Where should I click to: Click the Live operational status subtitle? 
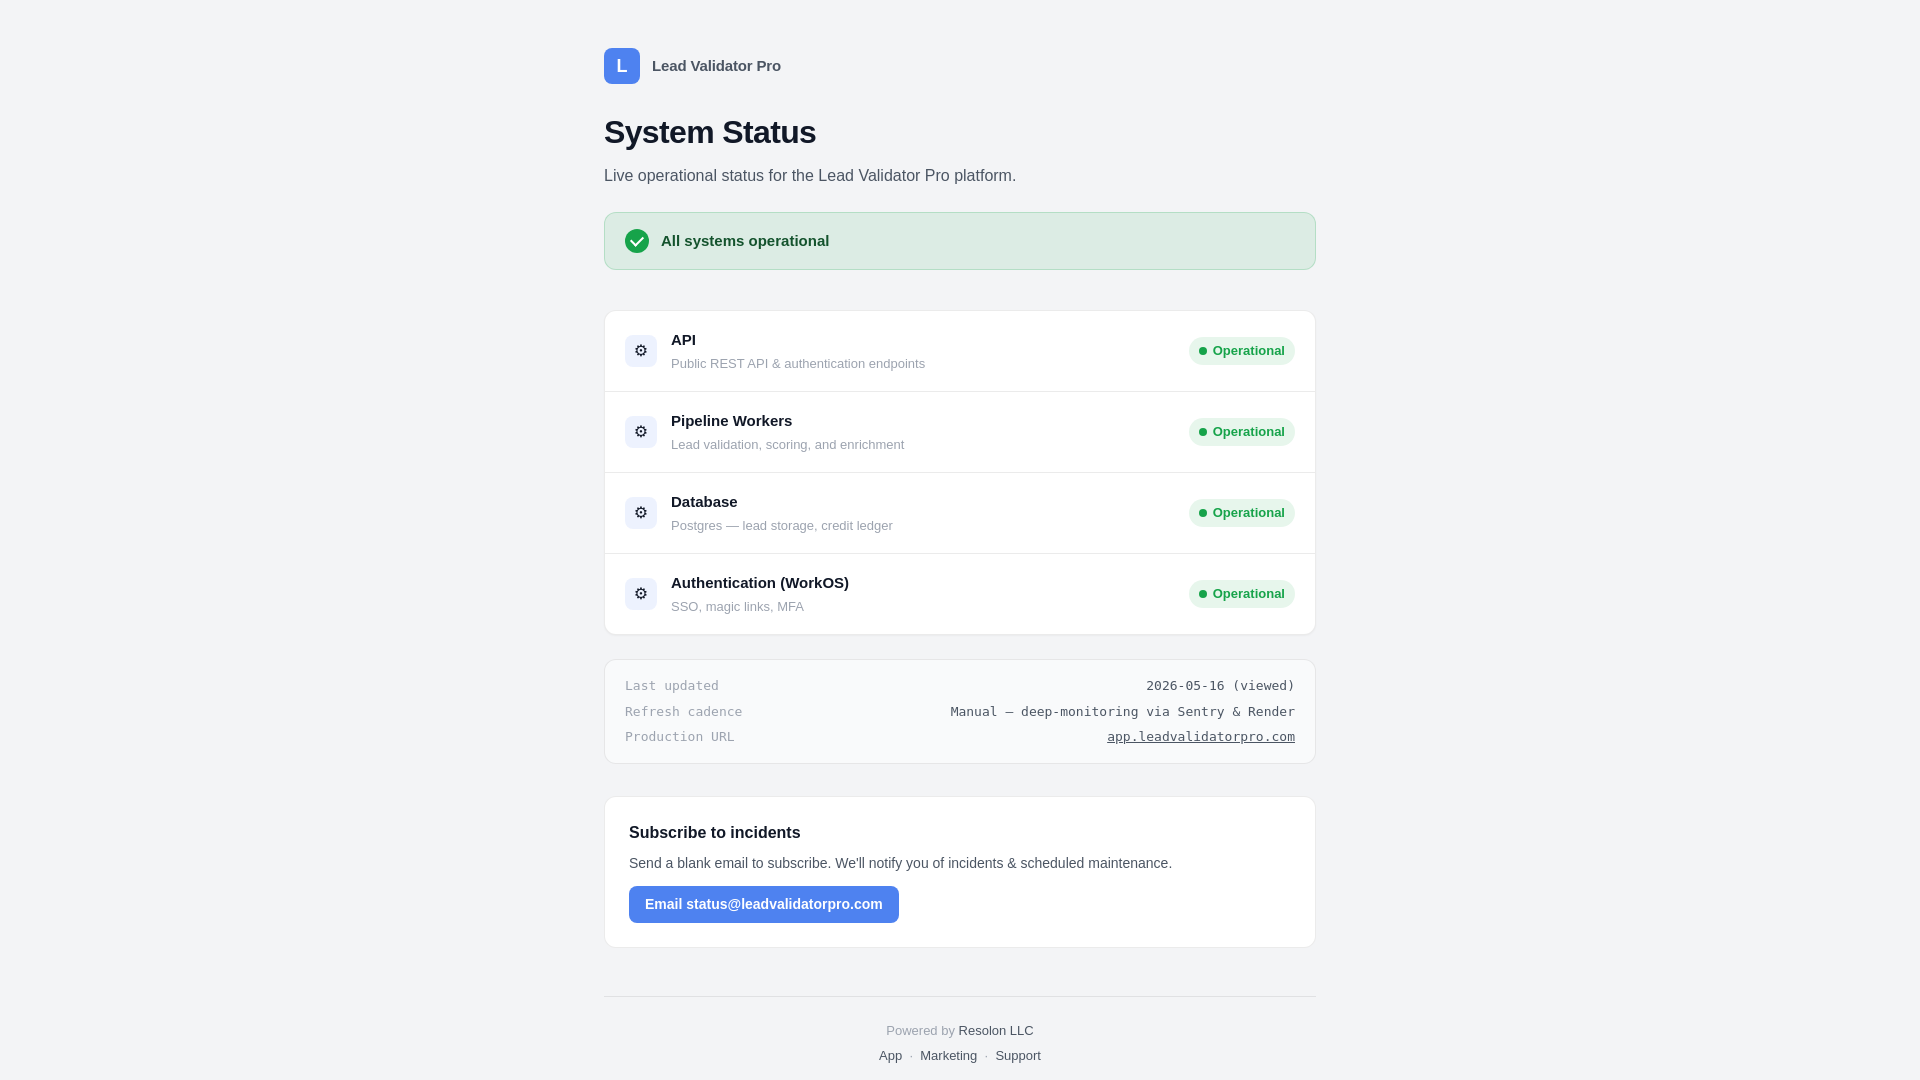coord(810,176)
